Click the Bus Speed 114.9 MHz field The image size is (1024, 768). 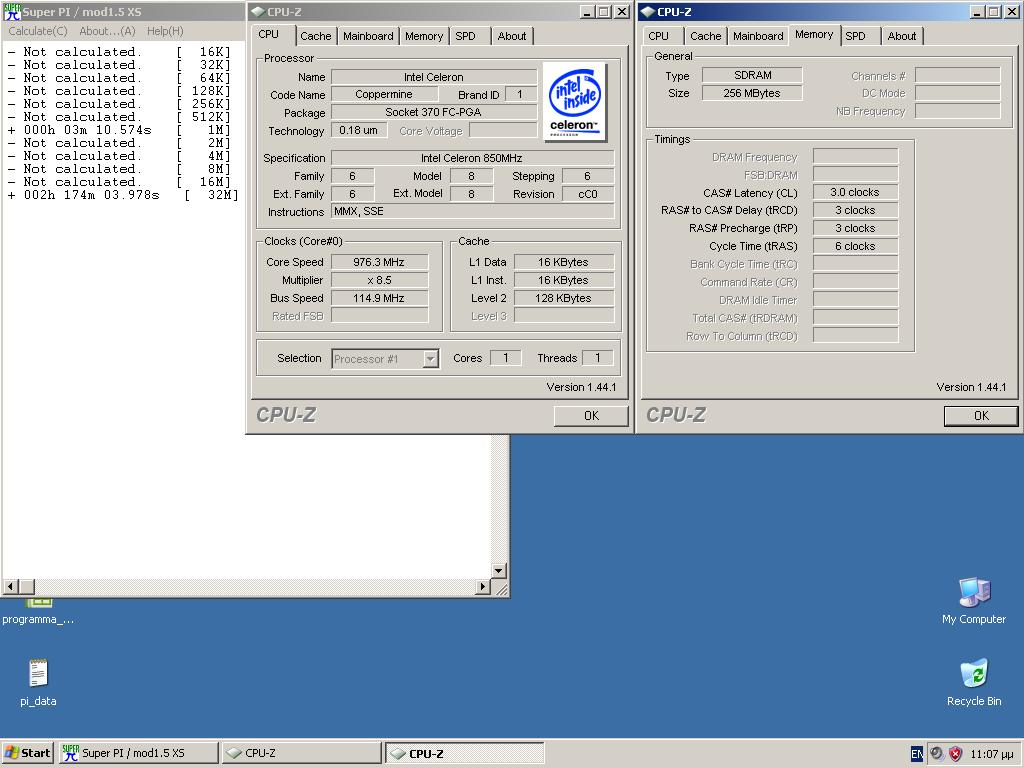click(x=379, y=298)
